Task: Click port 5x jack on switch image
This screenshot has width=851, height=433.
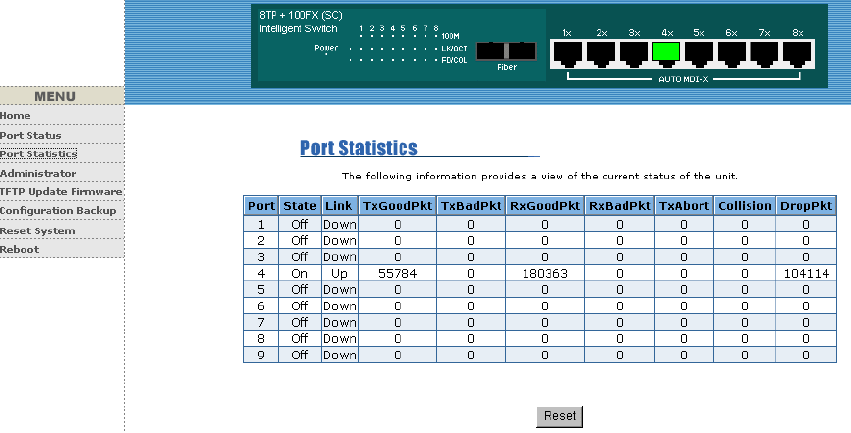Action: point(699,54)
